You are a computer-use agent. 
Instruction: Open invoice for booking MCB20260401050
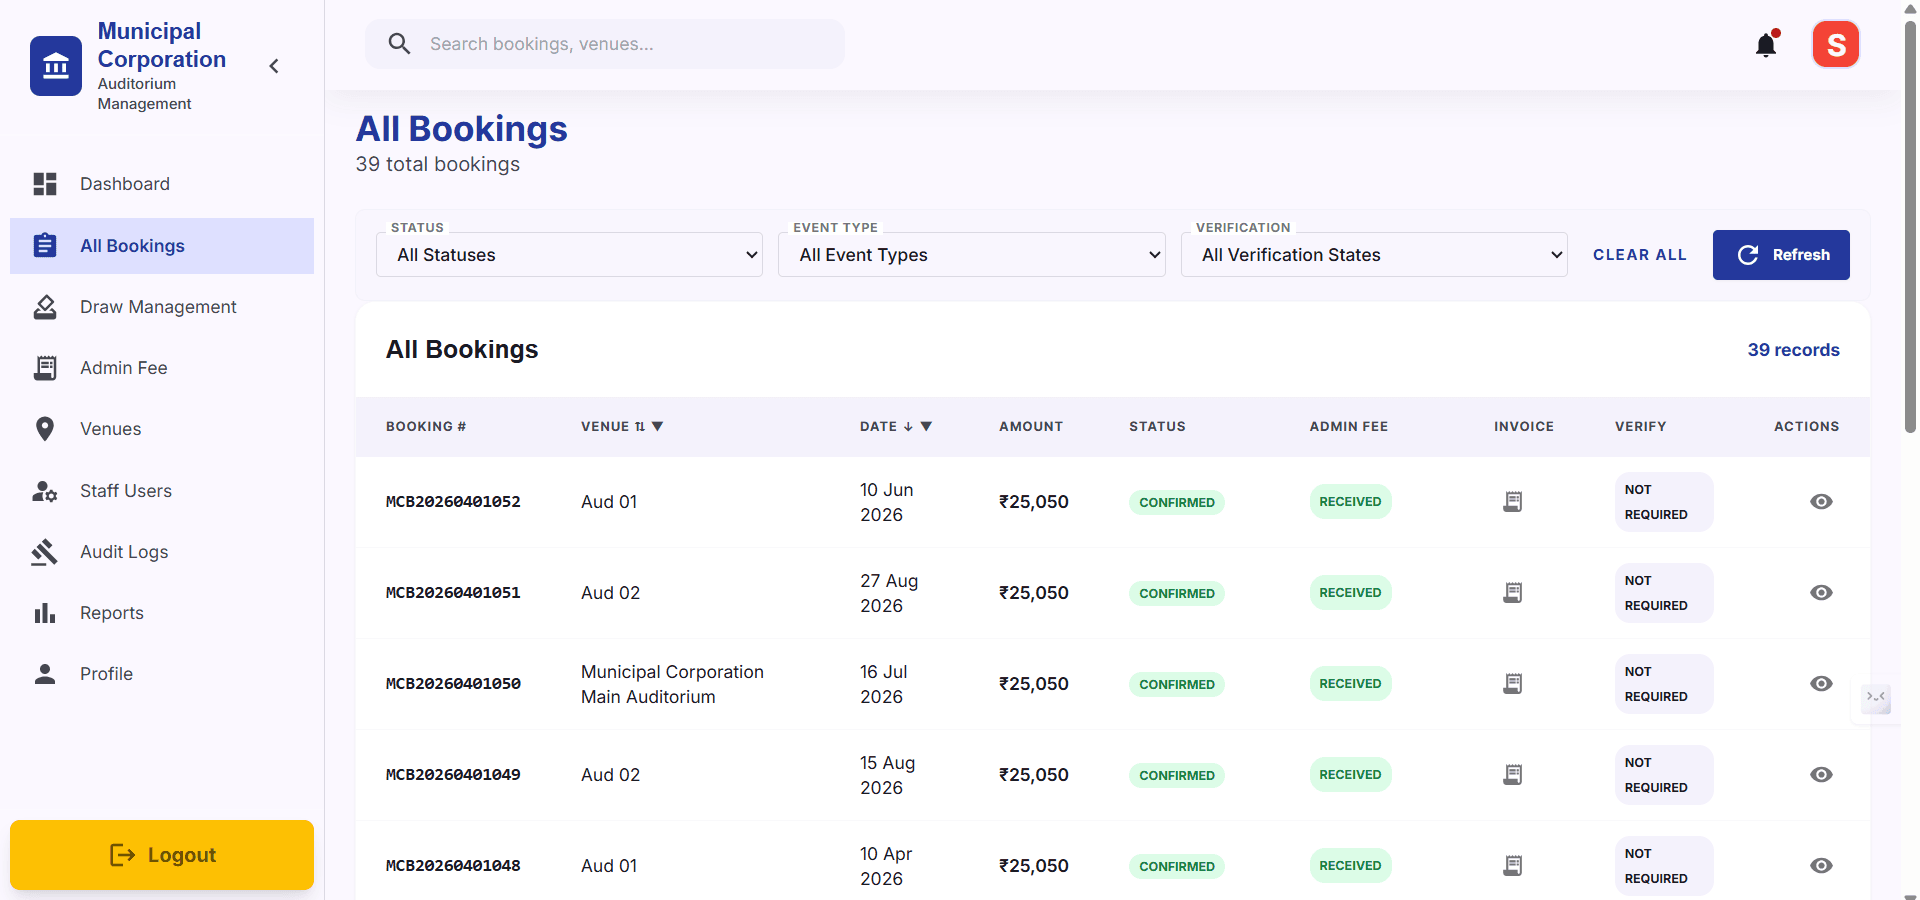tap(1513, 684)
